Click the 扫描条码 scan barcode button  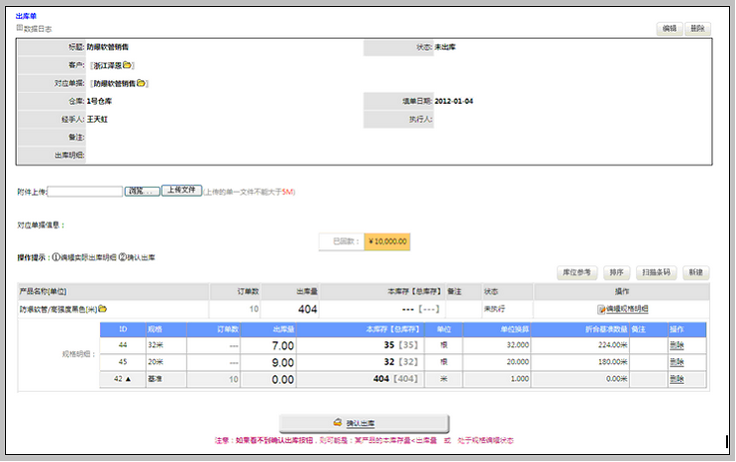[656, 272]
